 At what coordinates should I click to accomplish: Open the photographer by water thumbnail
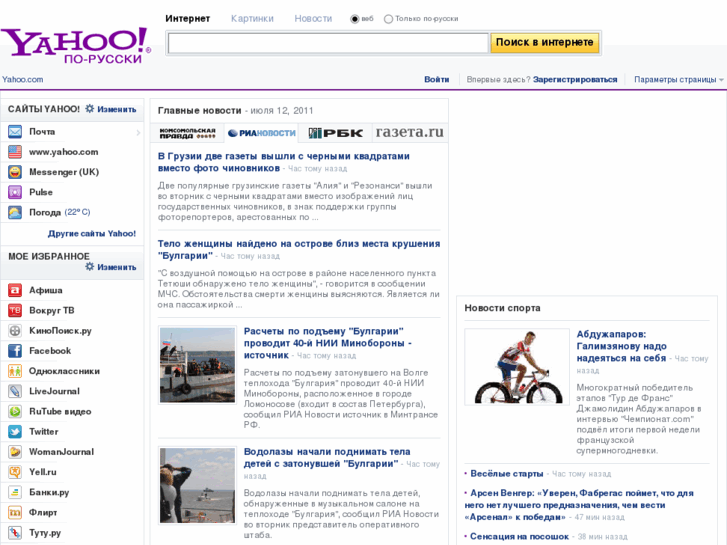coord(198,485)
